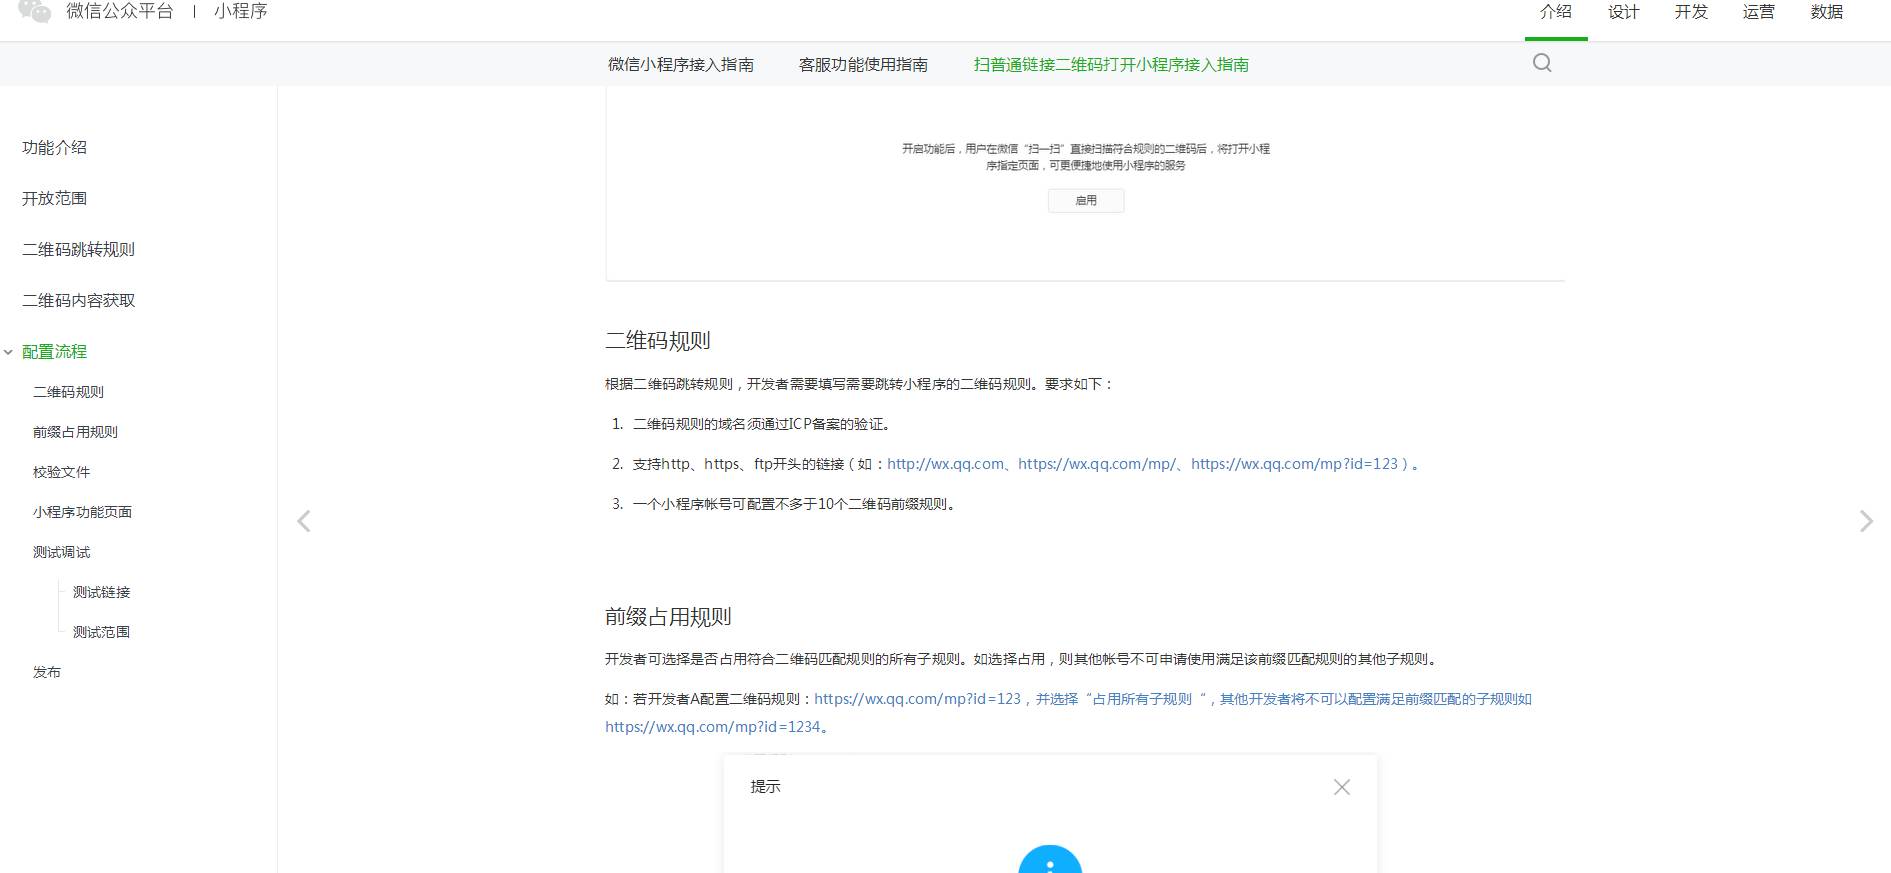Select 配置流程 in sidebar

pos(55,352)
